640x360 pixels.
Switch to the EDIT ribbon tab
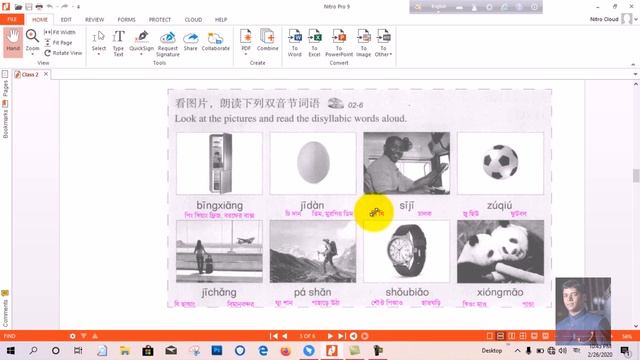click(x=66, y=20)
